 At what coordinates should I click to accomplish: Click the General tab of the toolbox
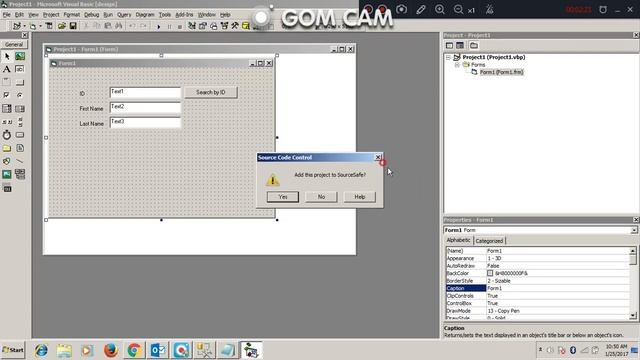tap(14, 44)
